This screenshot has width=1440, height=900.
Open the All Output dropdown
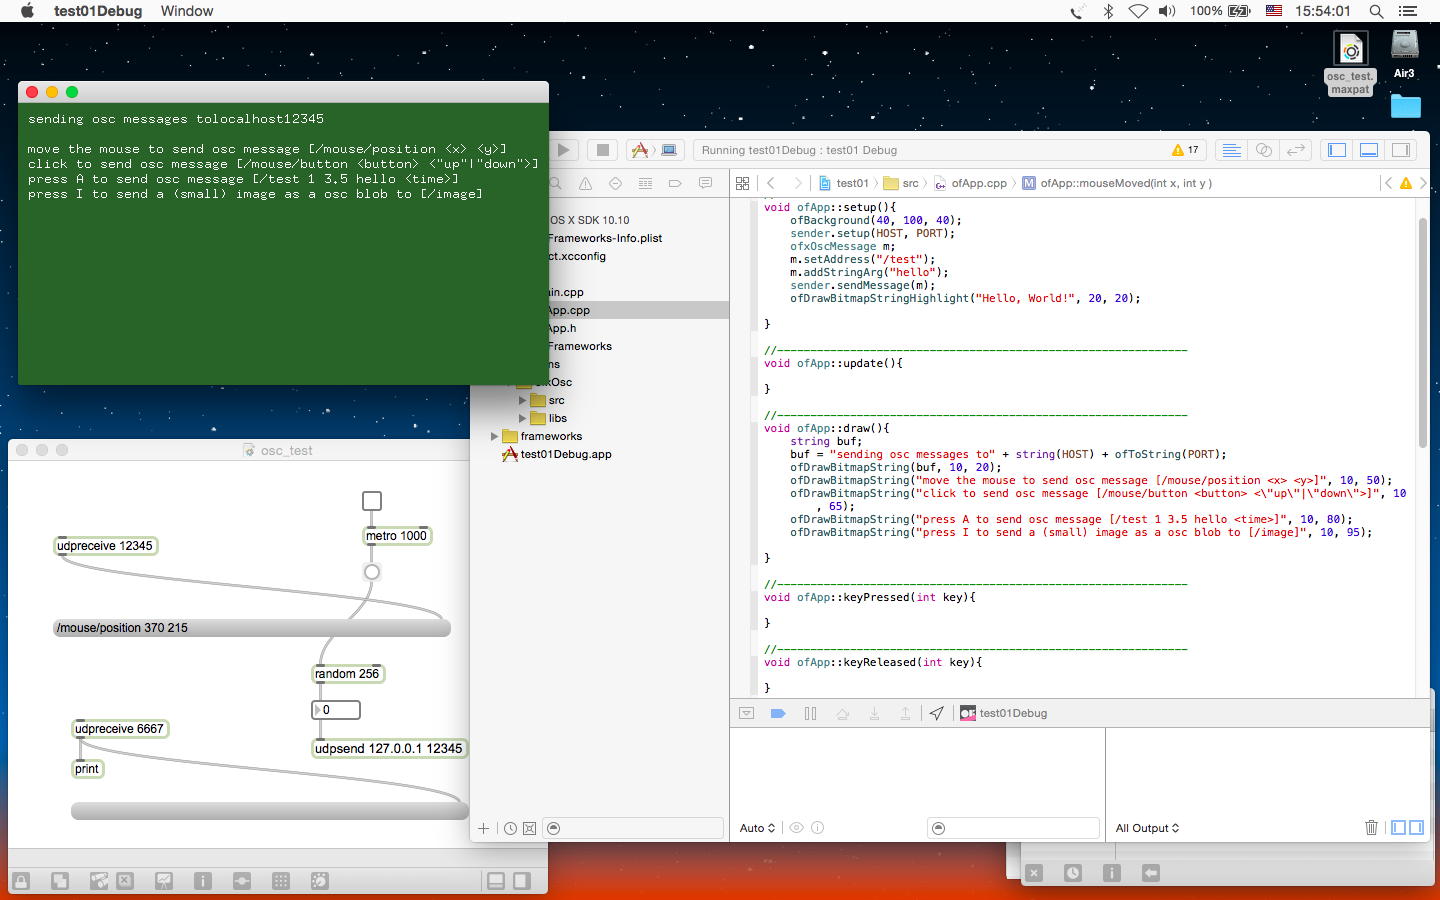[x=1147, y=828]
